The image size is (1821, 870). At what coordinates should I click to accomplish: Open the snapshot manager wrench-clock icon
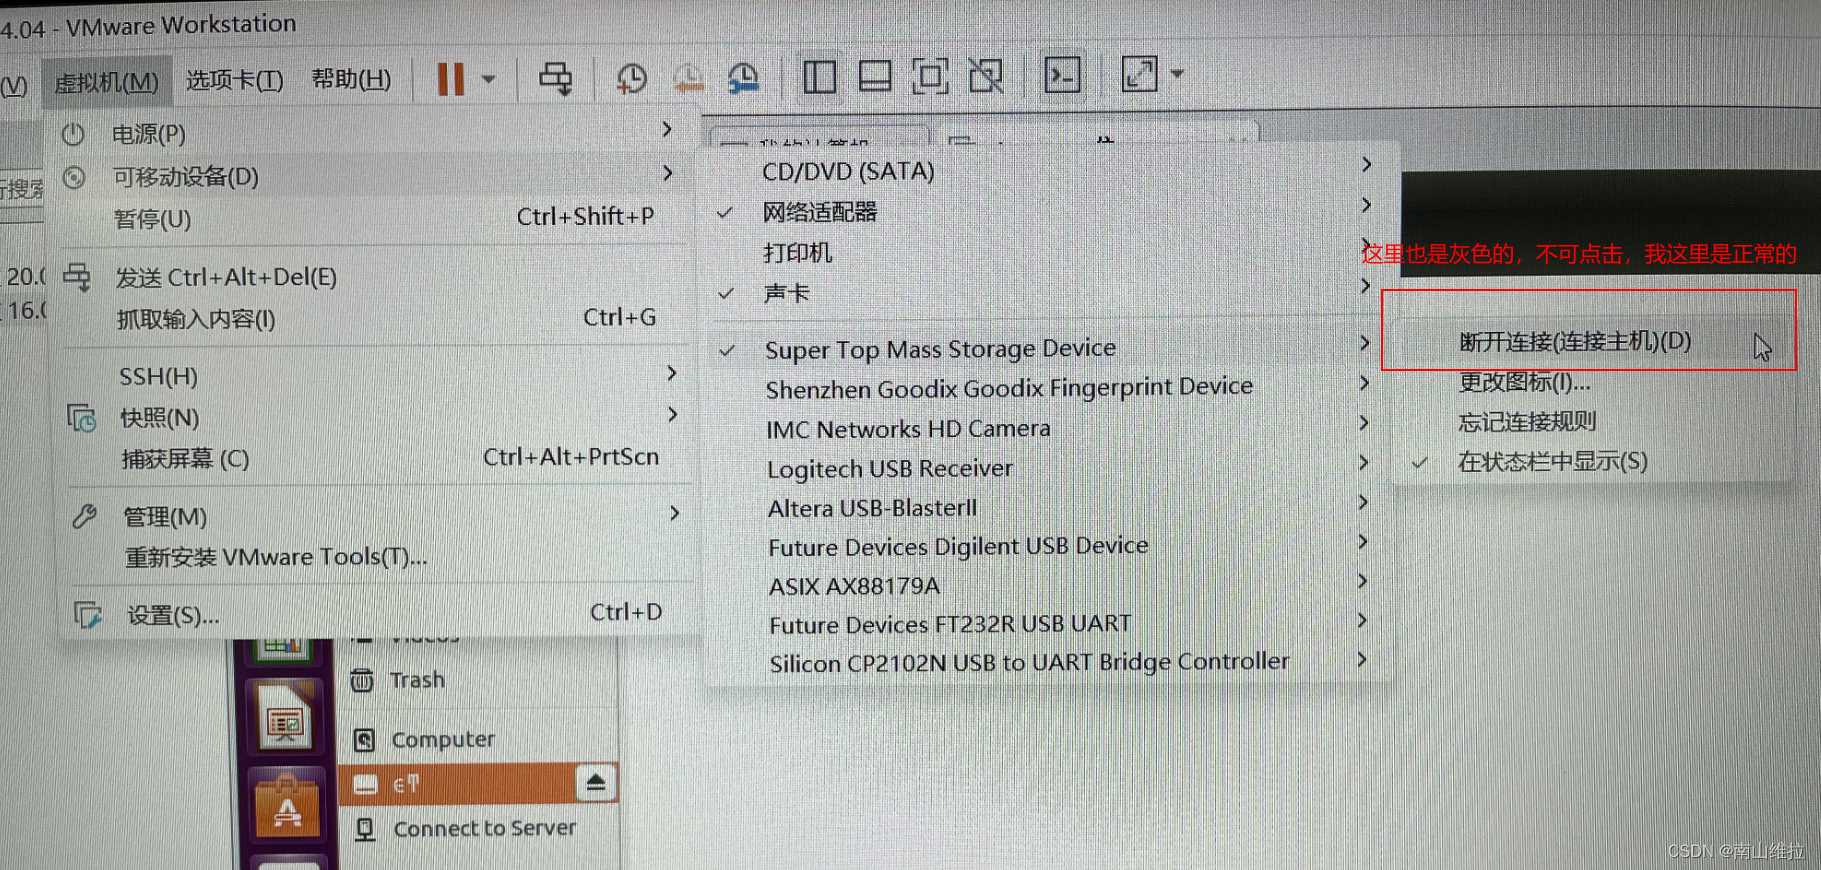click(743, 78)
